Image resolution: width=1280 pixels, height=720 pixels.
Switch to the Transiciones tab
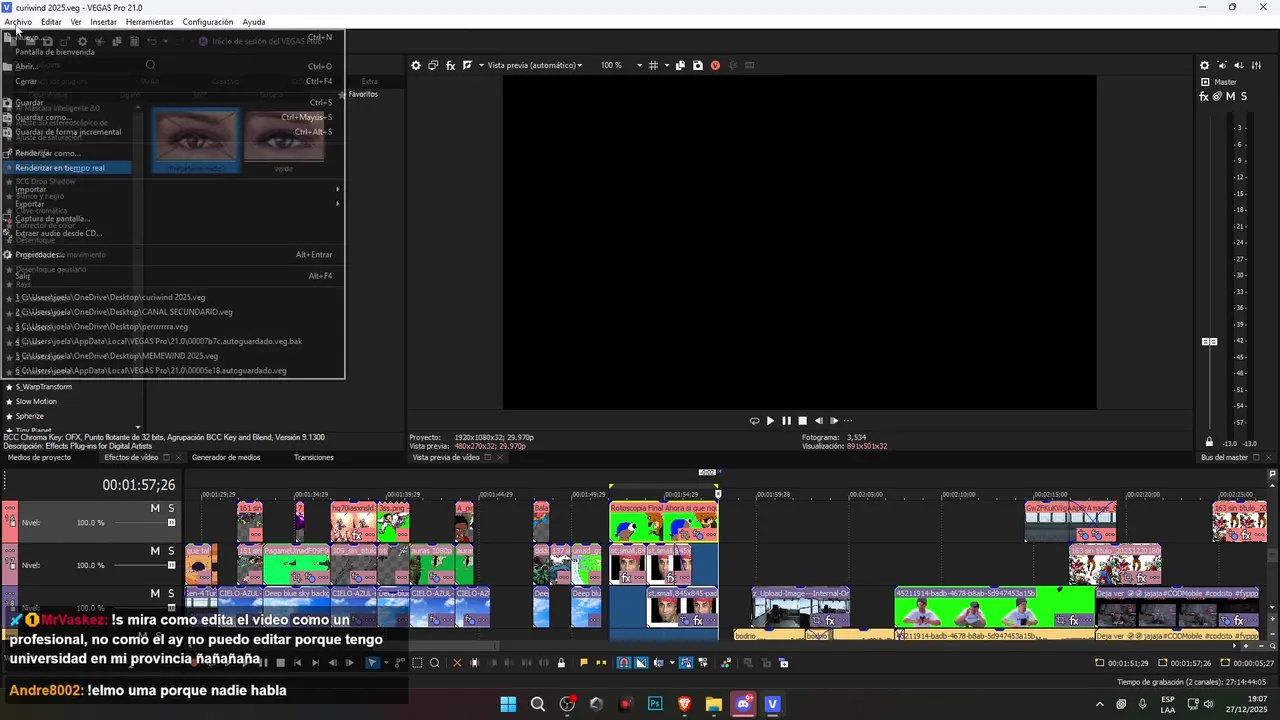click(313, 457)
